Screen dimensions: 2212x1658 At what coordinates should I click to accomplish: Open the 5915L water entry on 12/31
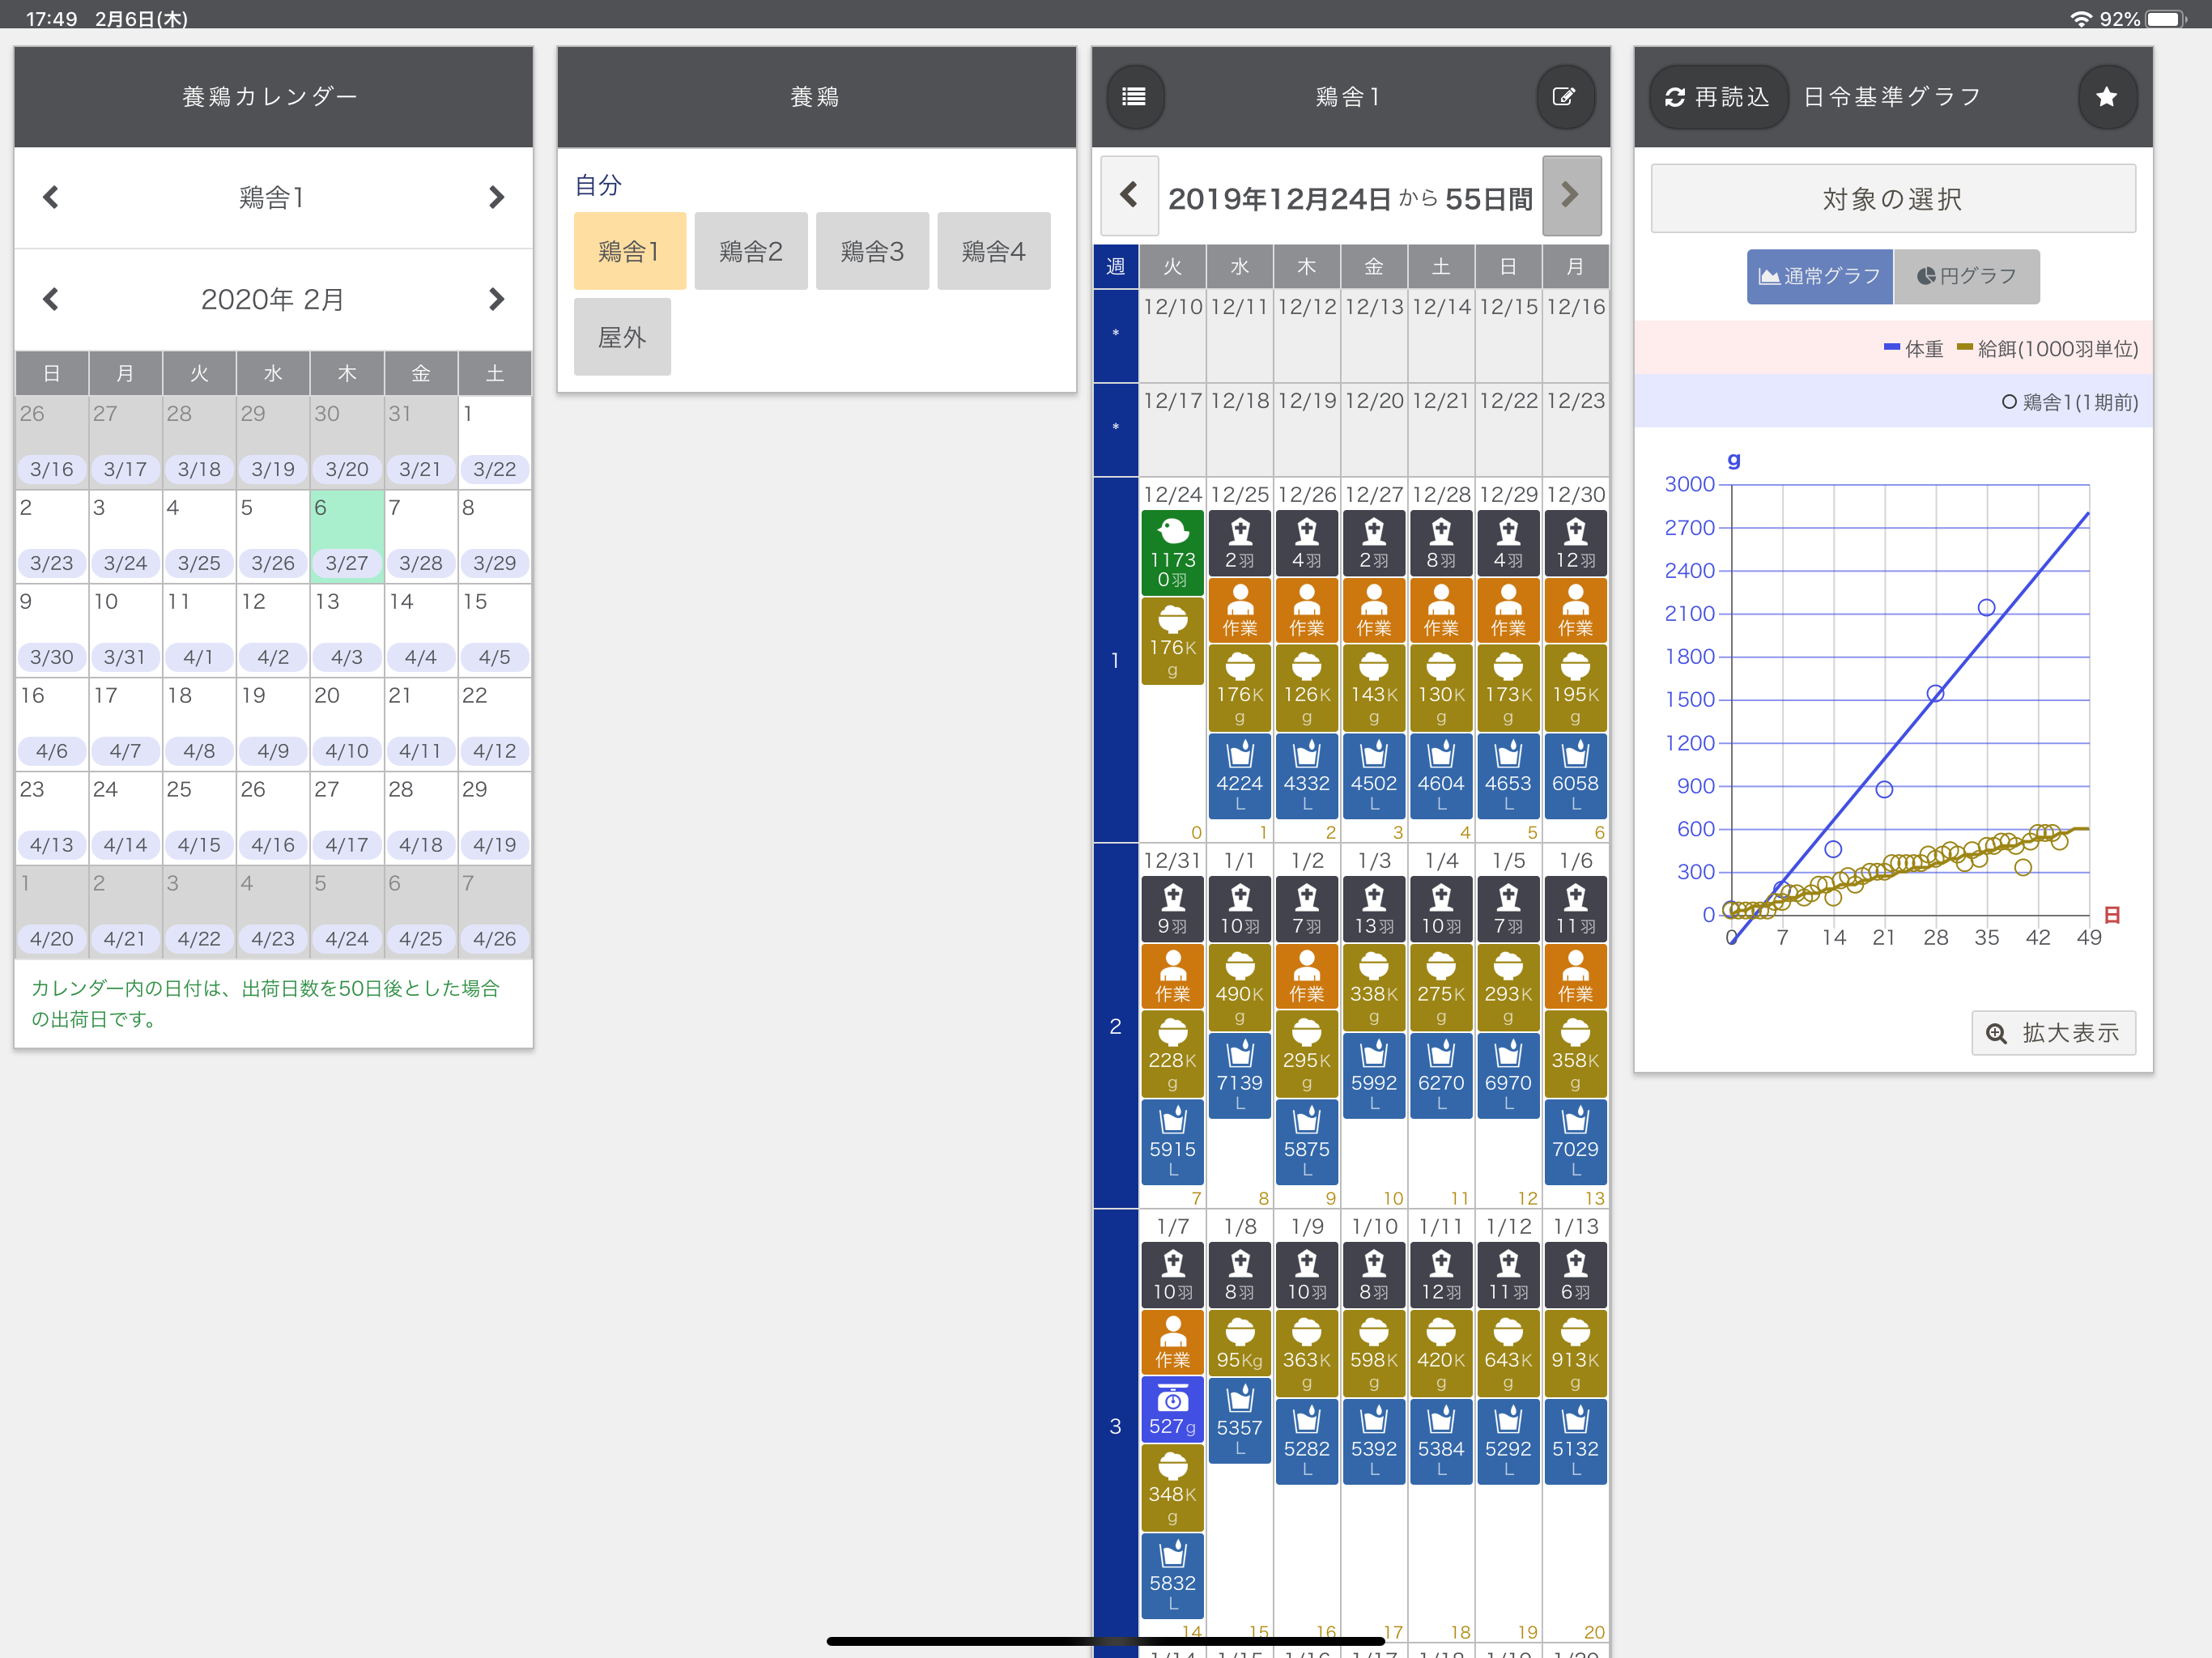point(1172,1143)
